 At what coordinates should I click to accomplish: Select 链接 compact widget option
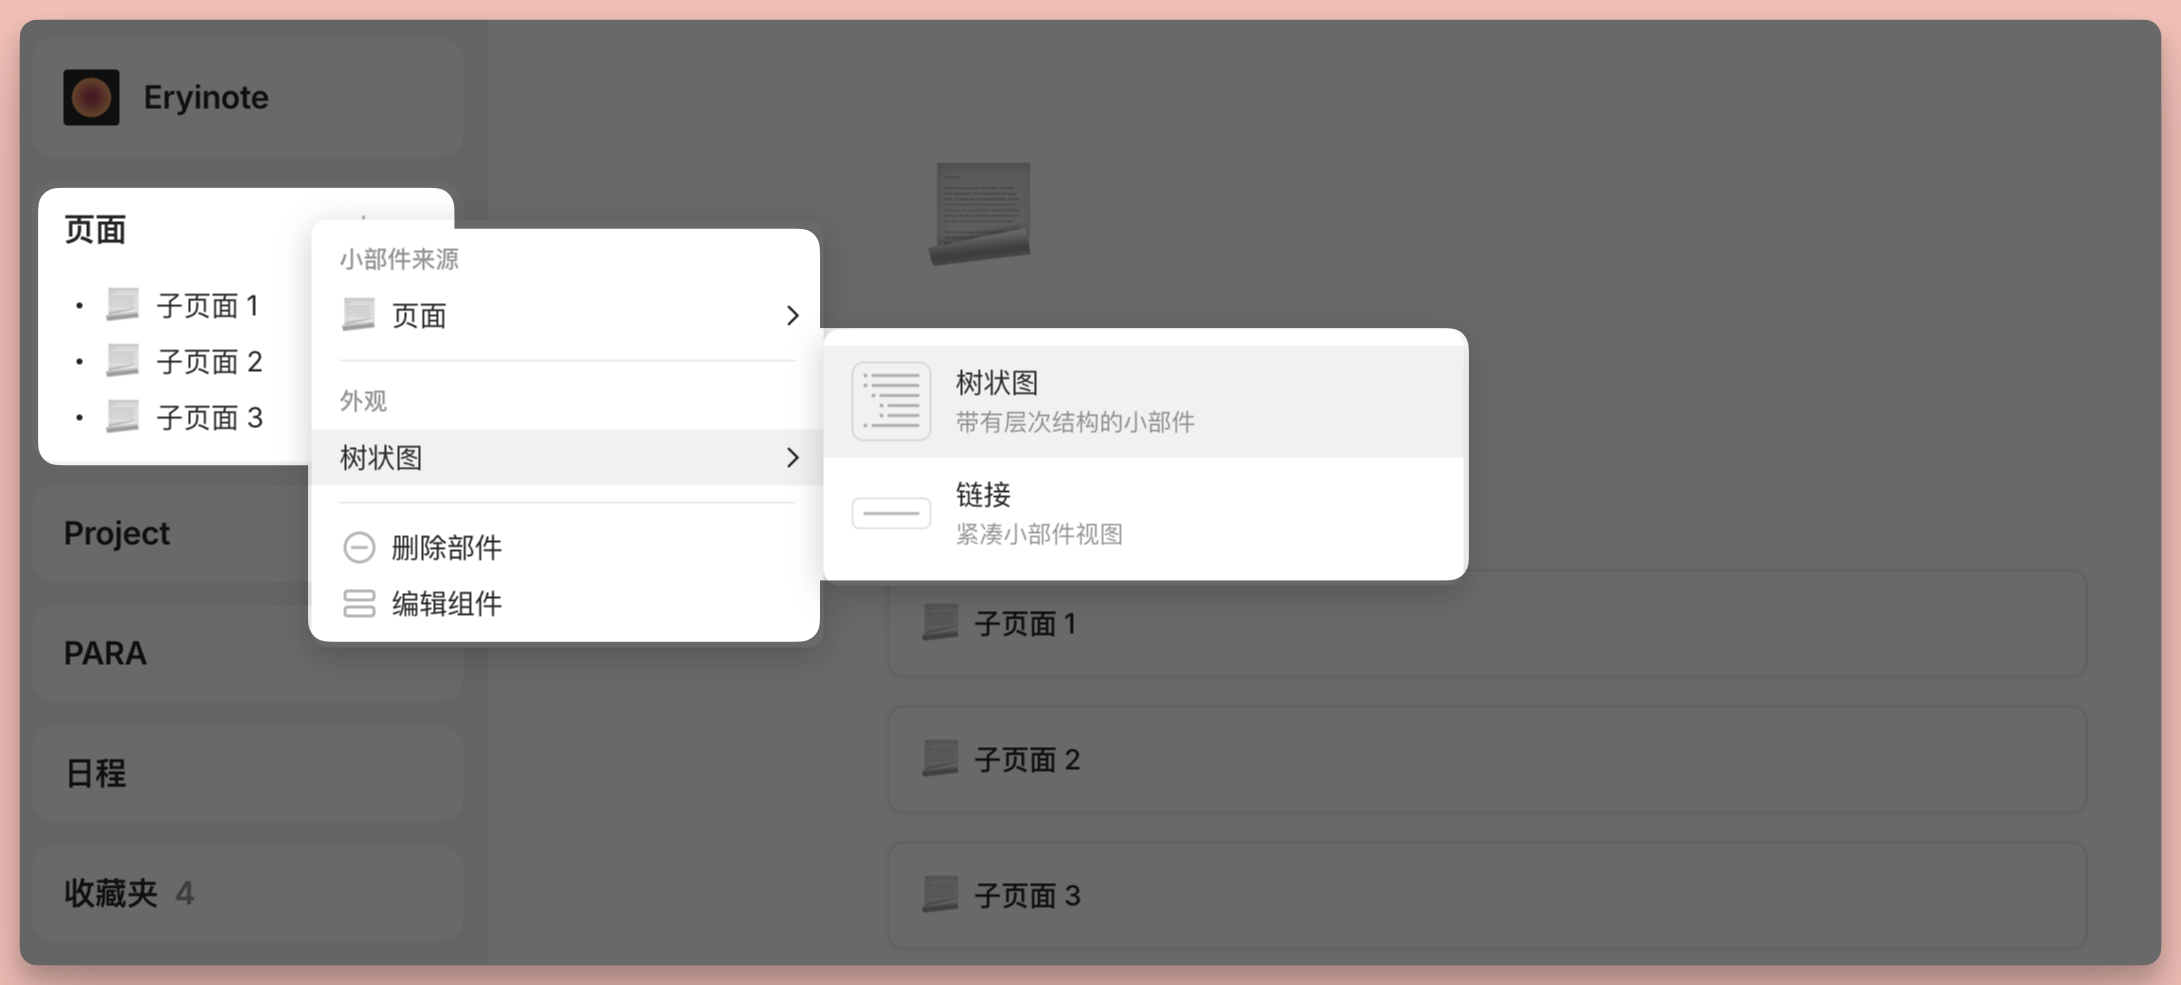pyautogui.click(x=1145, y=514)
